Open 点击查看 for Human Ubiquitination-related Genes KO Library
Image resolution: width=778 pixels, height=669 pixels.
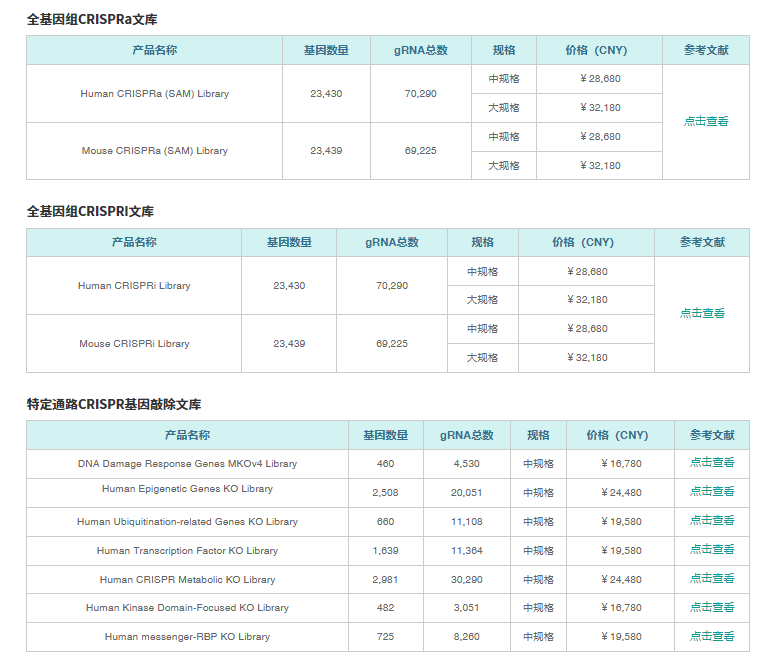712,520
